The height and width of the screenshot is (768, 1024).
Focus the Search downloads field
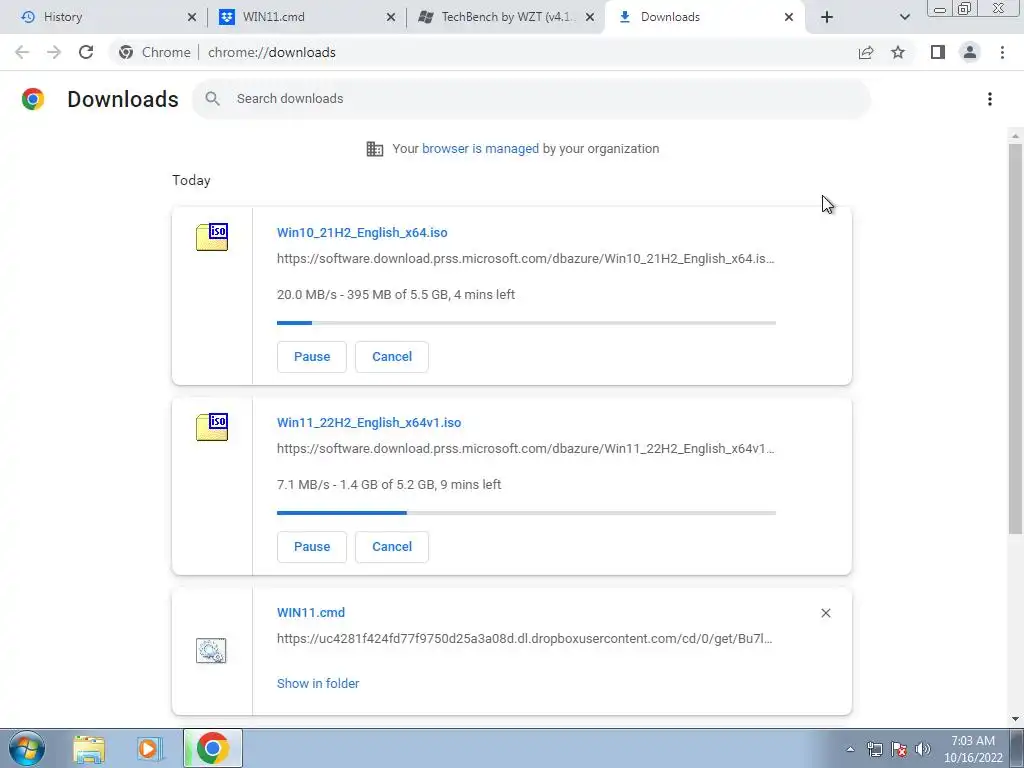pyautogui.click(x=532, y=99)
